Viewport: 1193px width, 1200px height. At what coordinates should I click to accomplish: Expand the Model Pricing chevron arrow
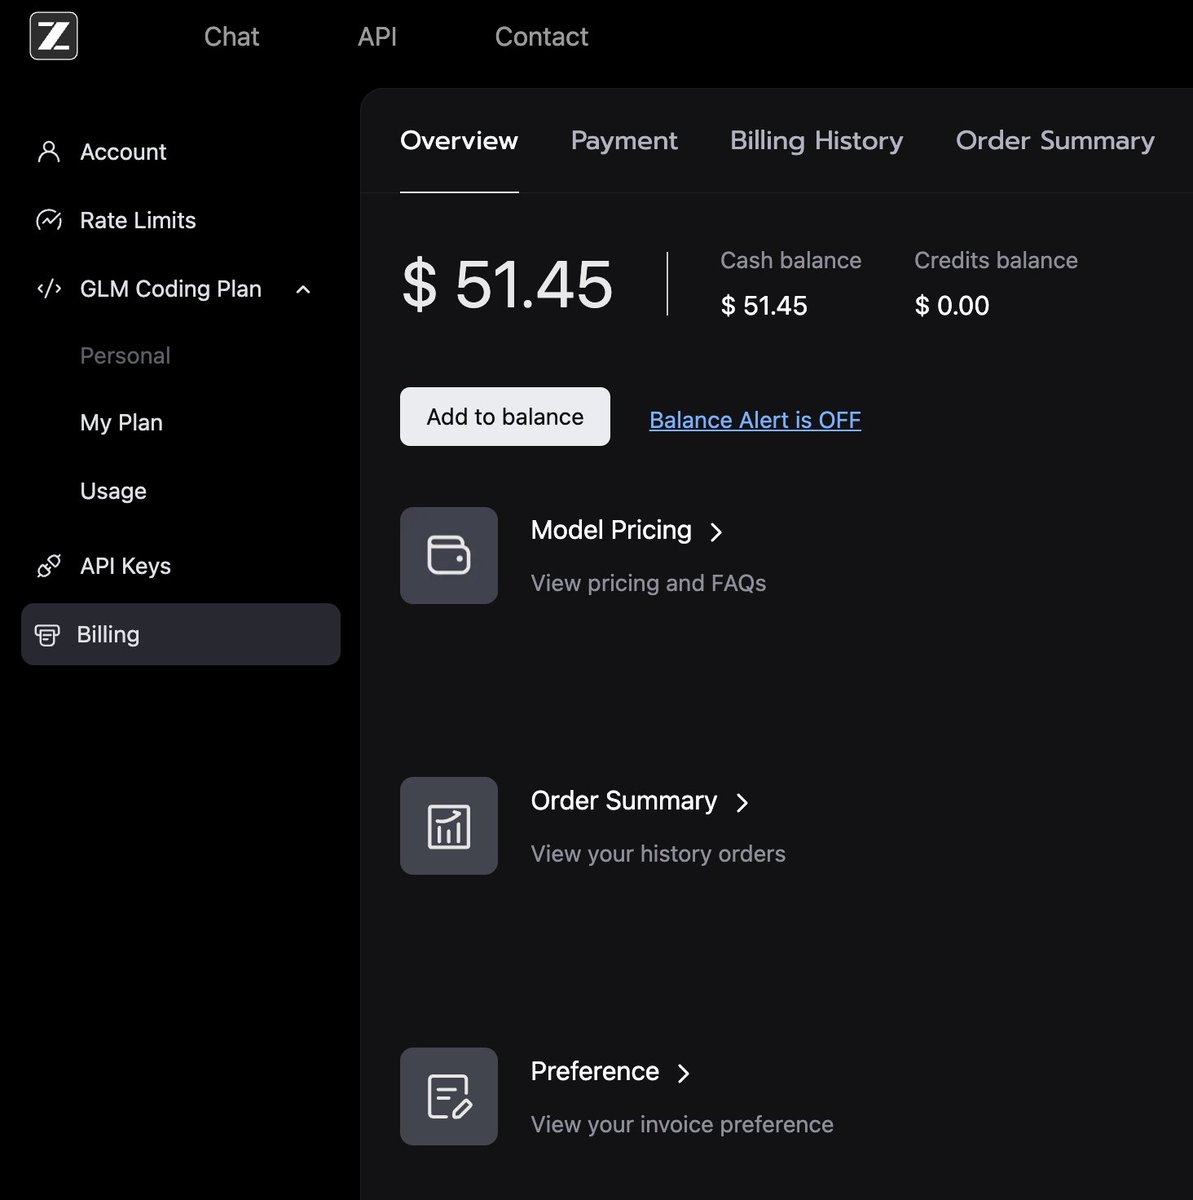pyautogui.click(x=716, y=532)
